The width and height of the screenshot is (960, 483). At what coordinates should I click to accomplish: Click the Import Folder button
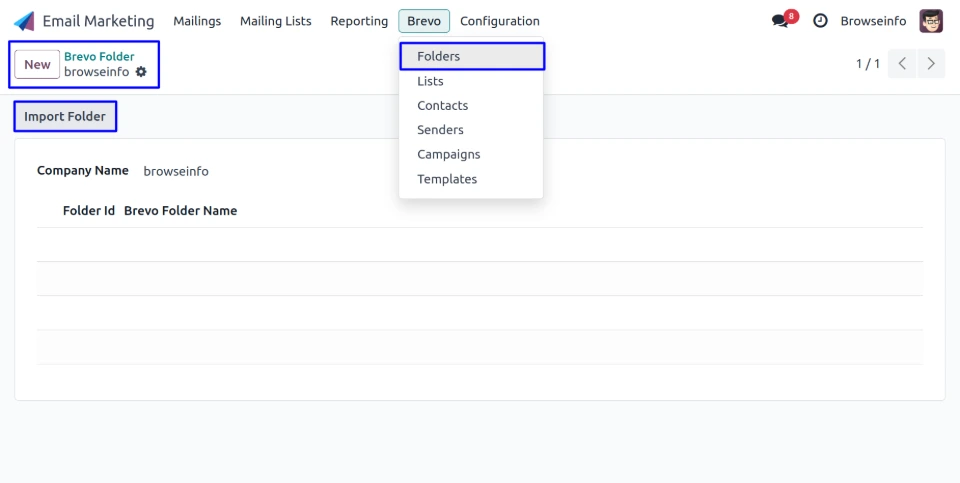(x=65, y=117)
